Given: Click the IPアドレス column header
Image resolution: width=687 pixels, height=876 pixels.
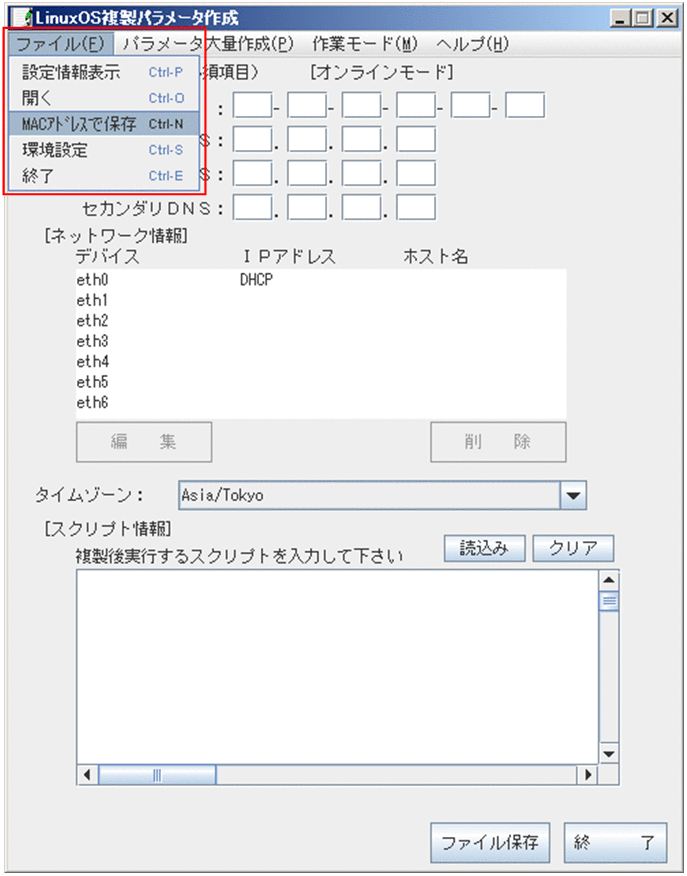Looking at the screenshot, I should (289, 256).
